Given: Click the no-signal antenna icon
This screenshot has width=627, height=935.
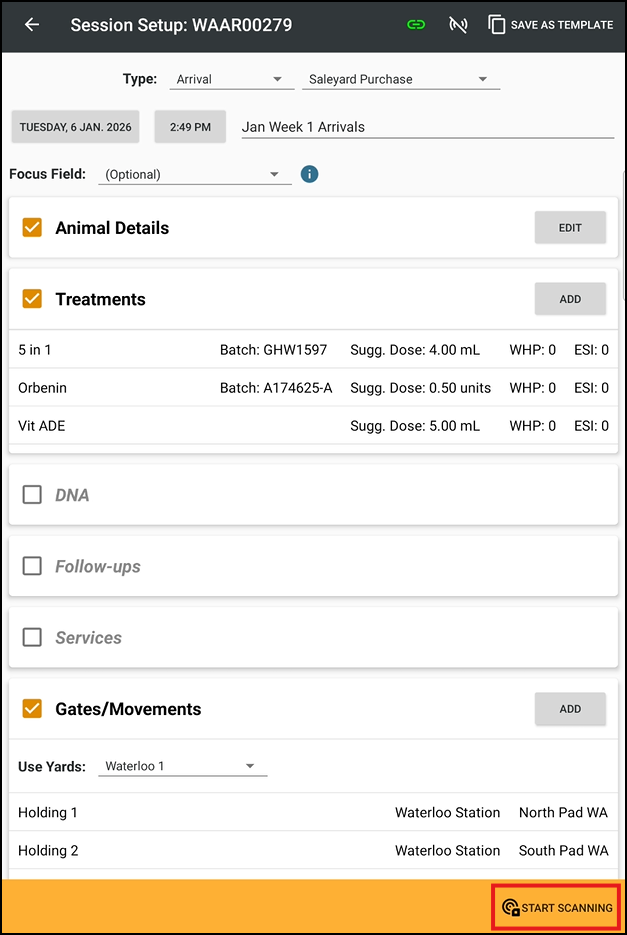Looking at the screenshot, I should [x=458, y=25].
